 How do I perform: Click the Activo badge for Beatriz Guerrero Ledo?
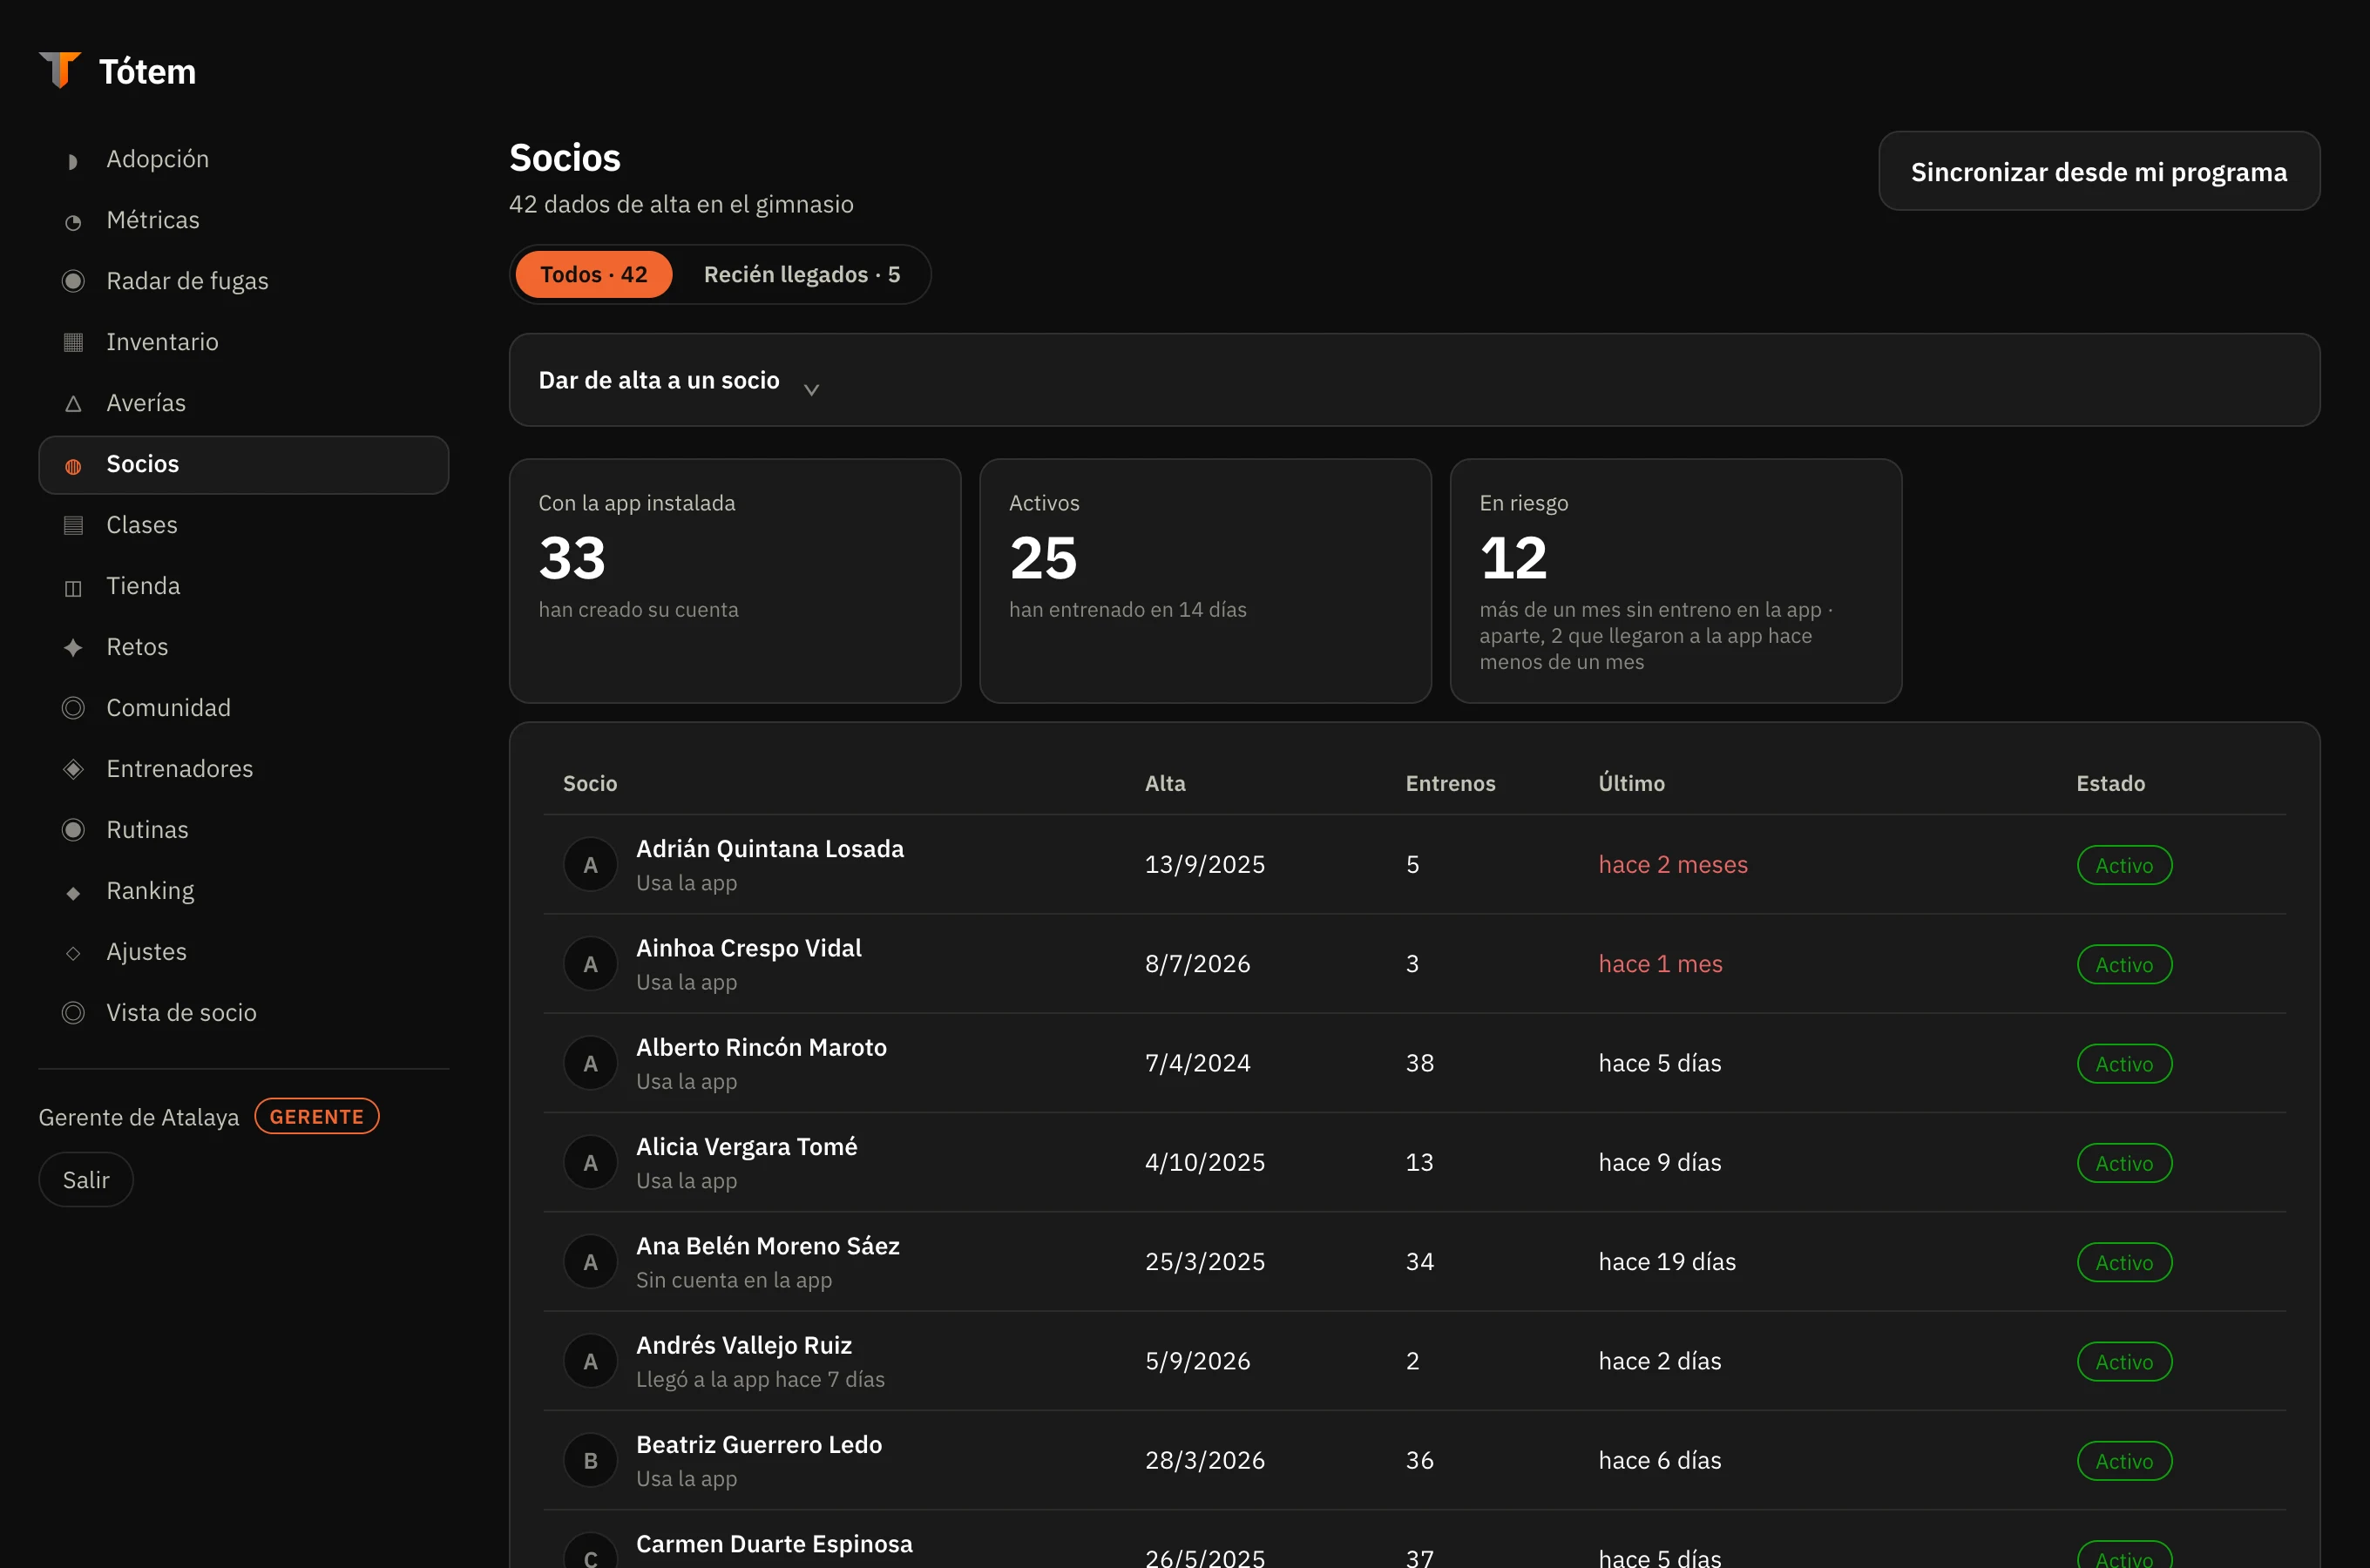tap(2124, 1461)
